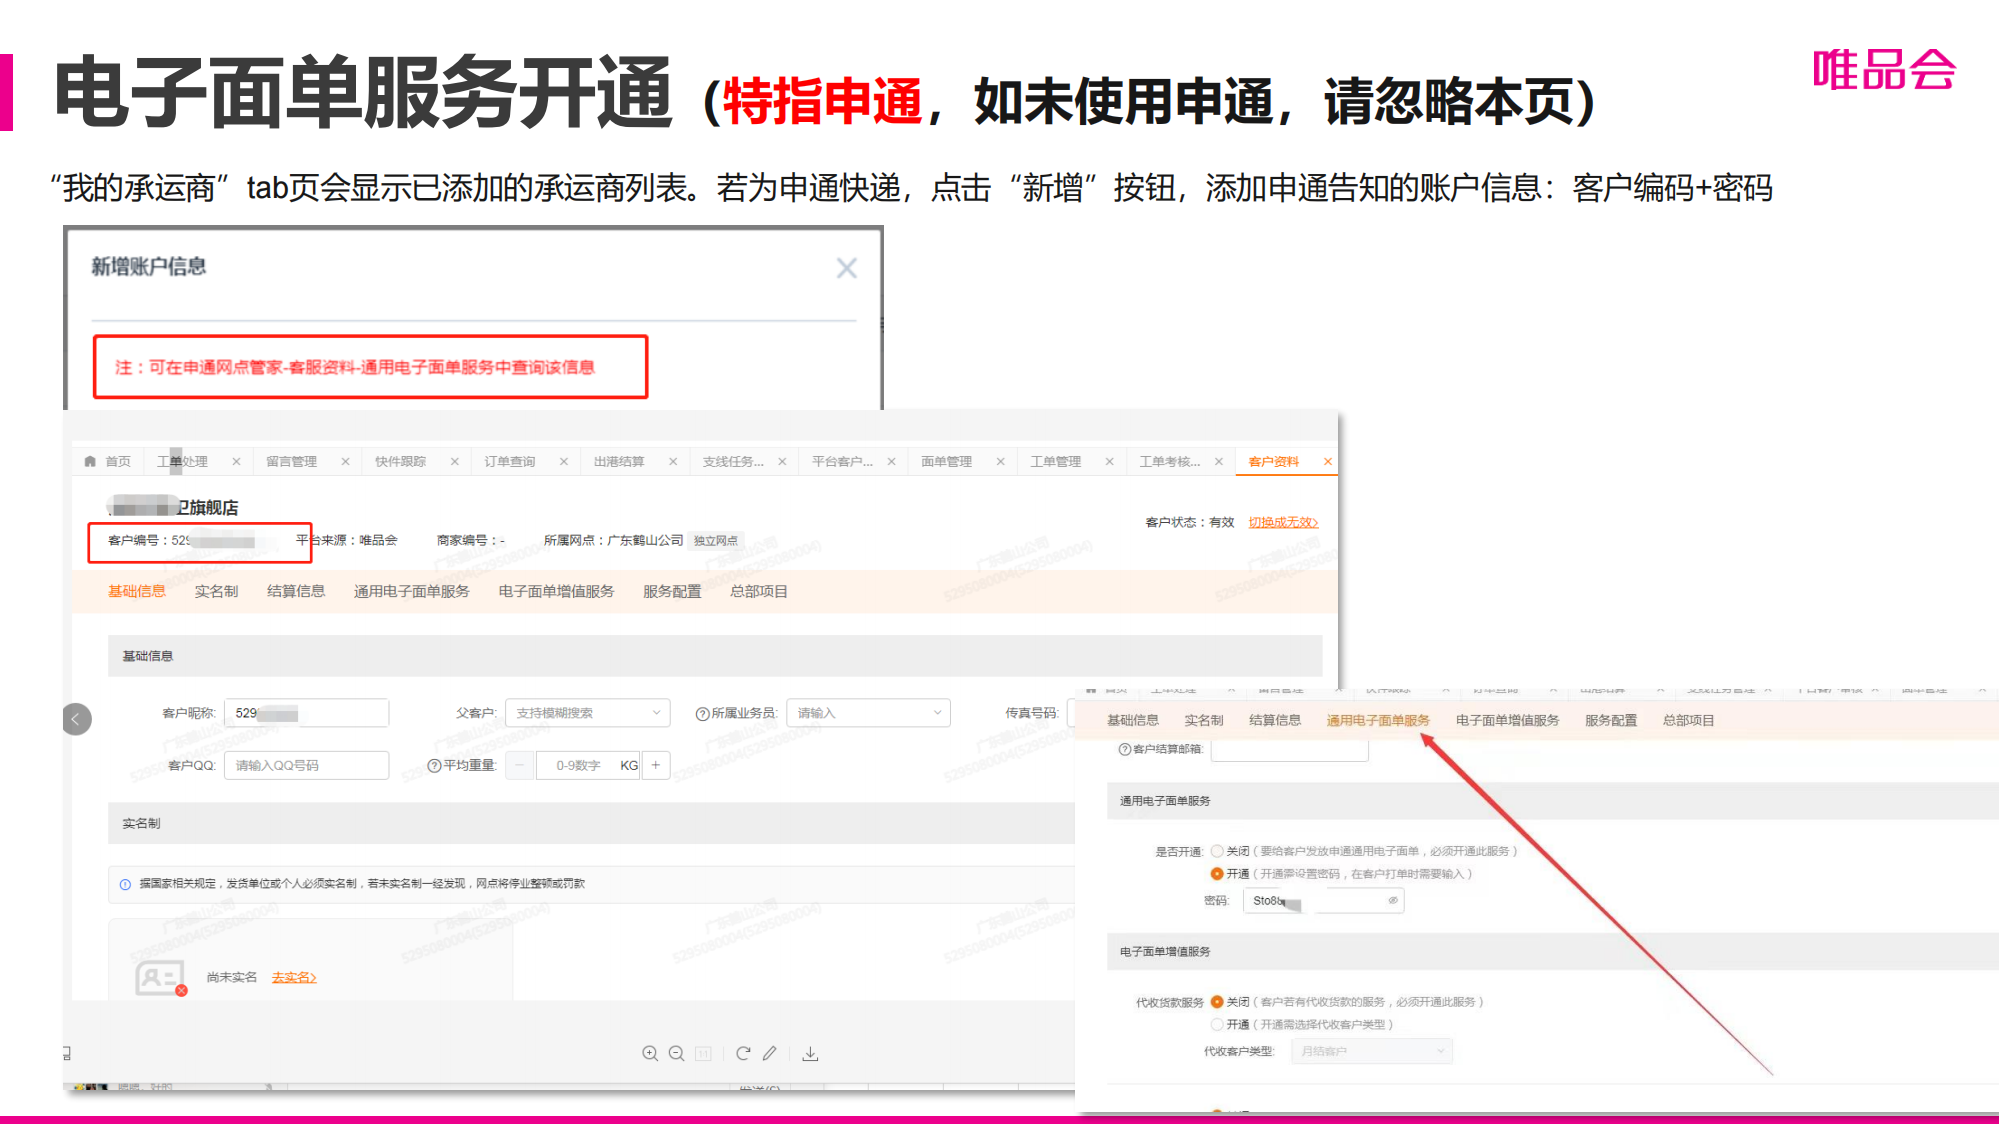Click the 独立网点 tag

point(716,540)
